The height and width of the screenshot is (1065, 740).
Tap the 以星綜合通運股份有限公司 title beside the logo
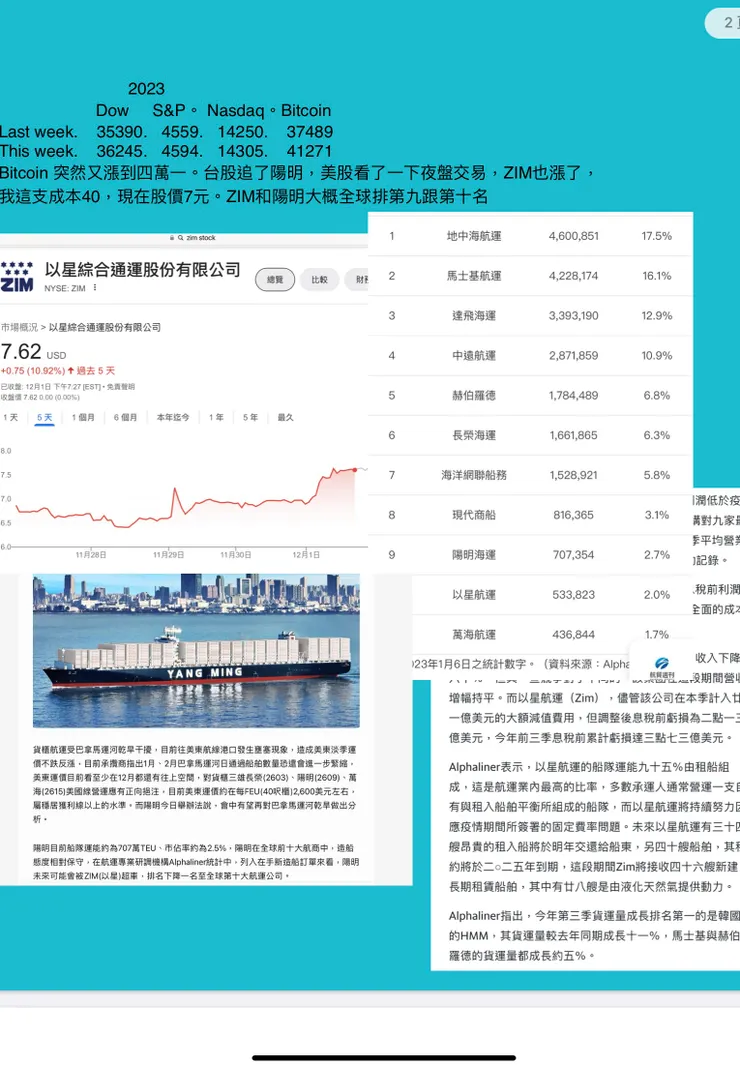tap(143, 270)
